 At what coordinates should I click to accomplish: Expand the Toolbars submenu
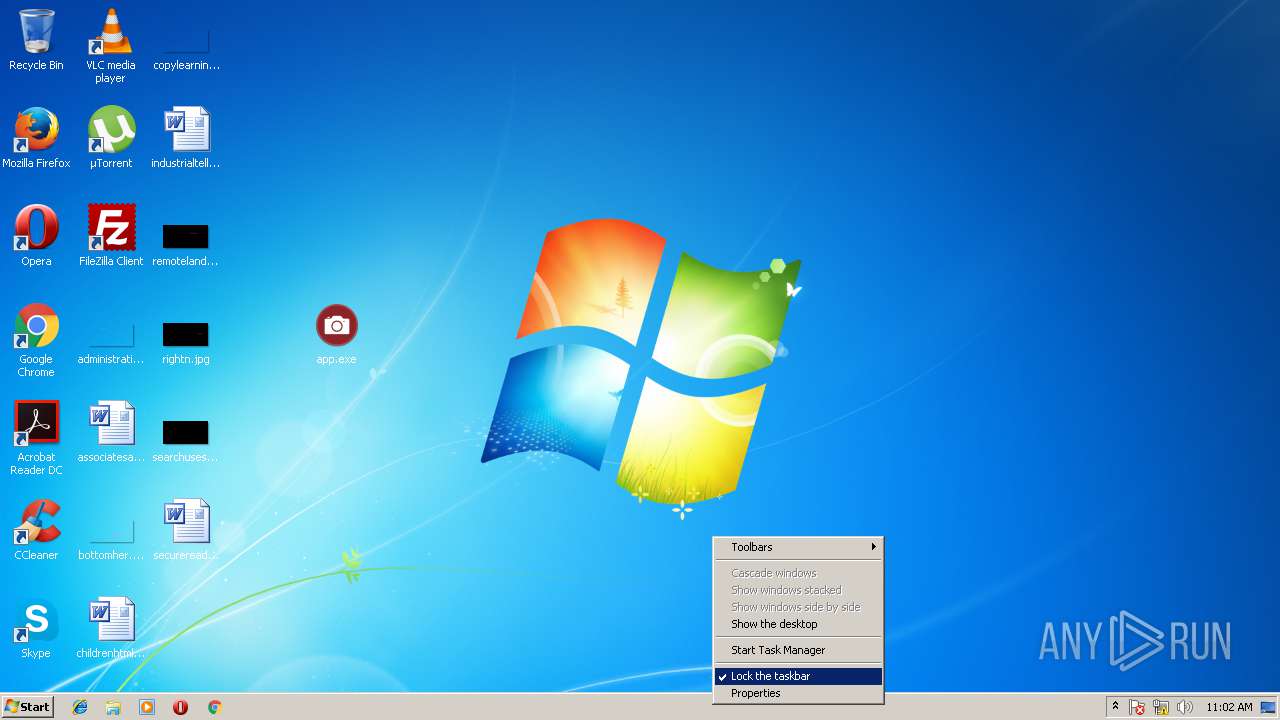pos(798,547)
